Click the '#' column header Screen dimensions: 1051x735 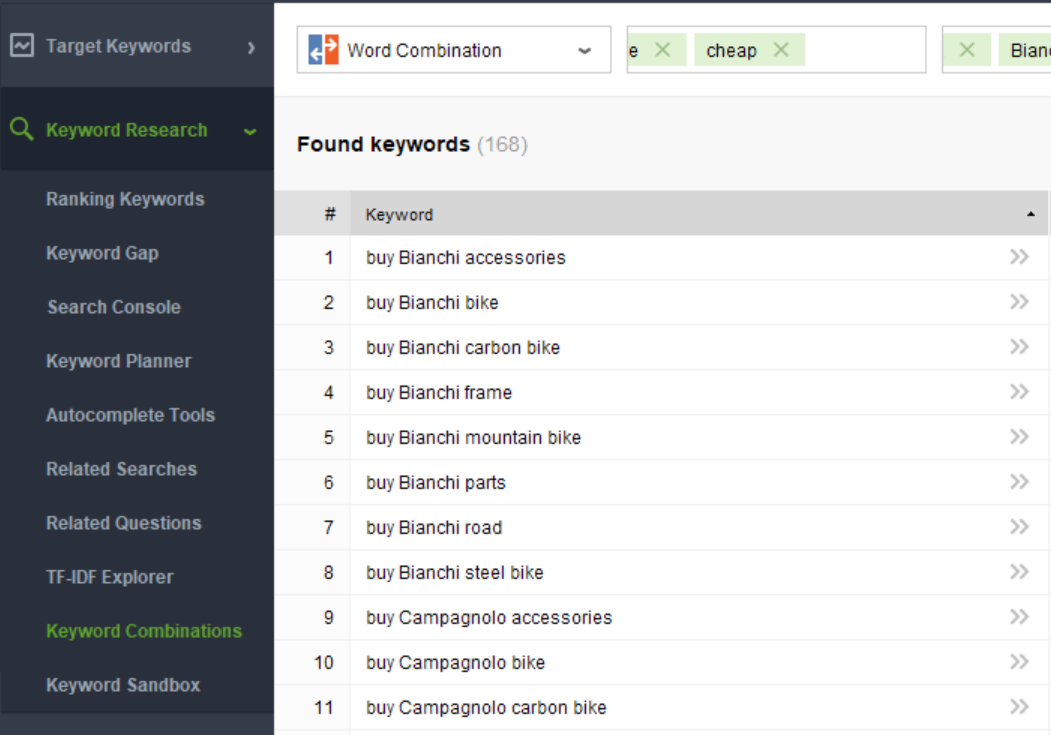(x=330, y=214)
